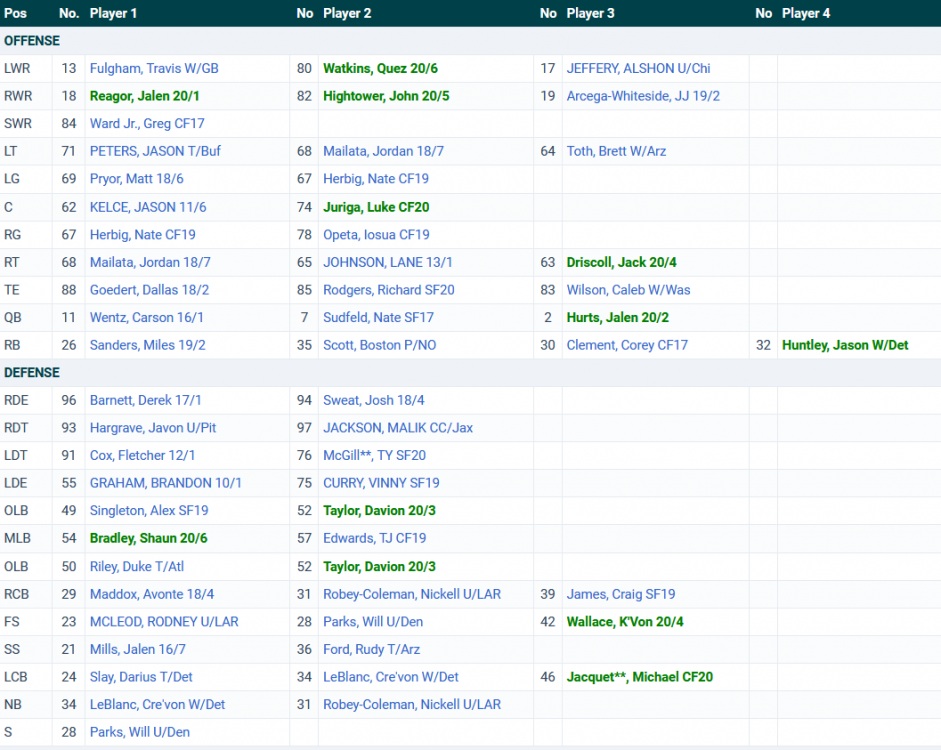Open Jacquet**, Michael CF20 link

point(640,677)
